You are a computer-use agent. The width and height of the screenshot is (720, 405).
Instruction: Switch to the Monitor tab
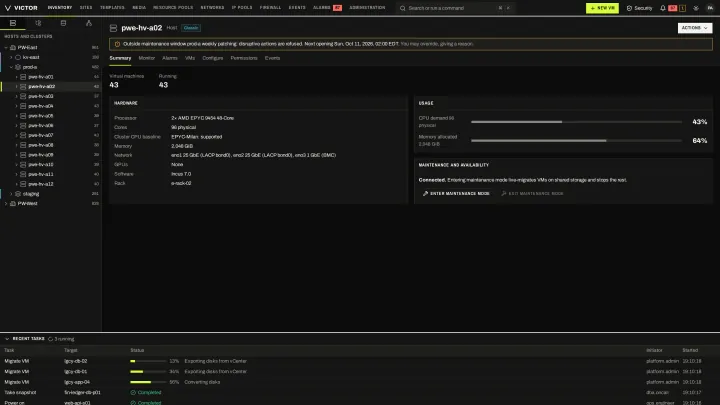coord(146,58)
